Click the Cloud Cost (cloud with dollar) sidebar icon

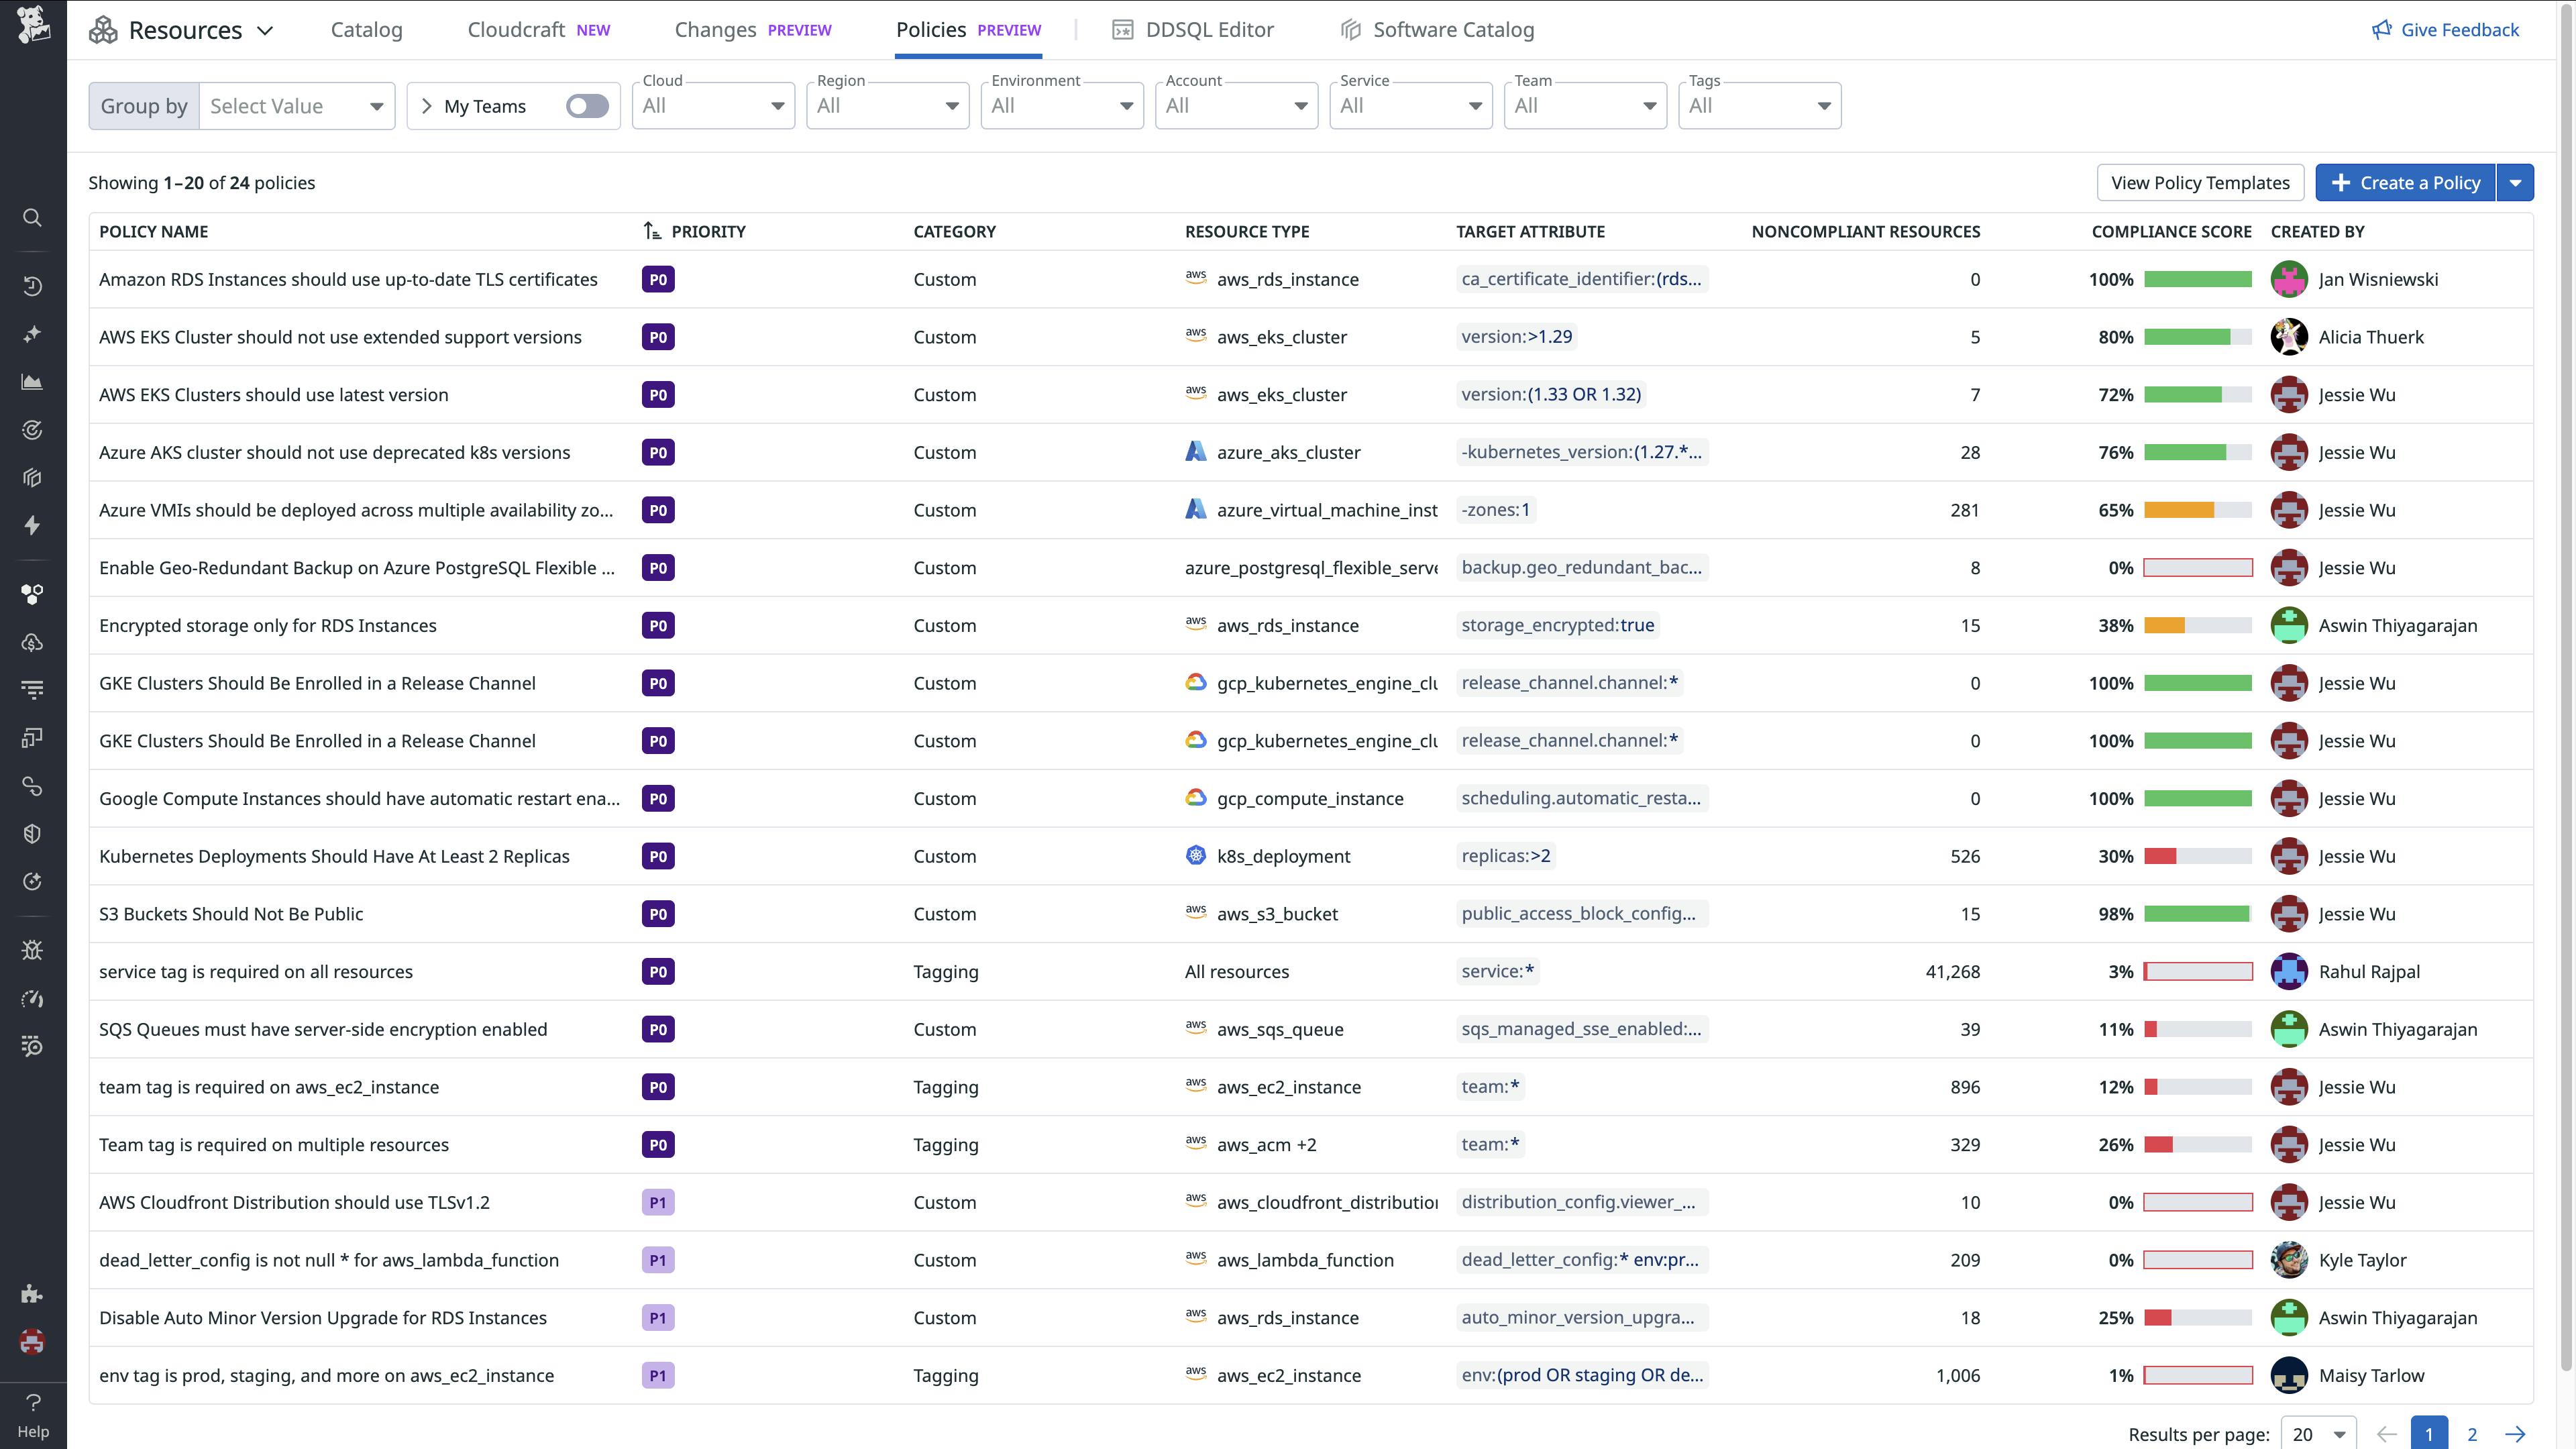33,642
